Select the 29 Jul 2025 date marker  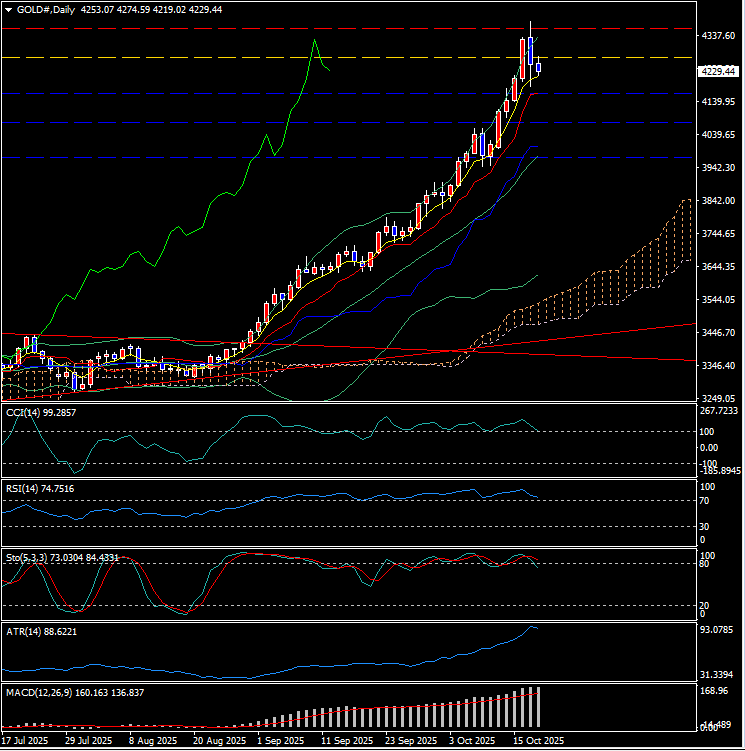[x=83, y=741]
